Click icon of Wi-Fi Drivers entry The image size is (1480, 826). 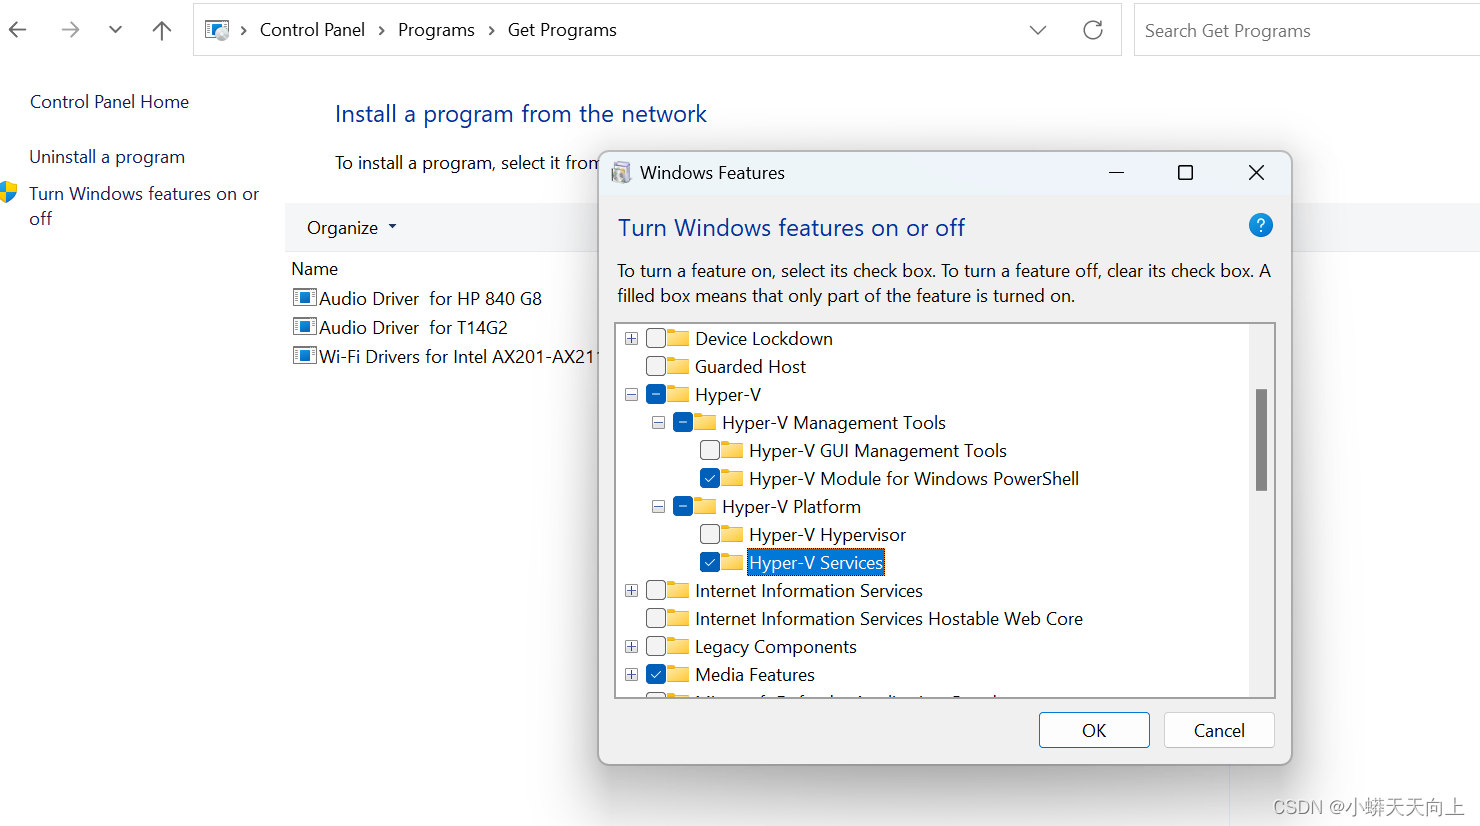click(x=304, y=355)
